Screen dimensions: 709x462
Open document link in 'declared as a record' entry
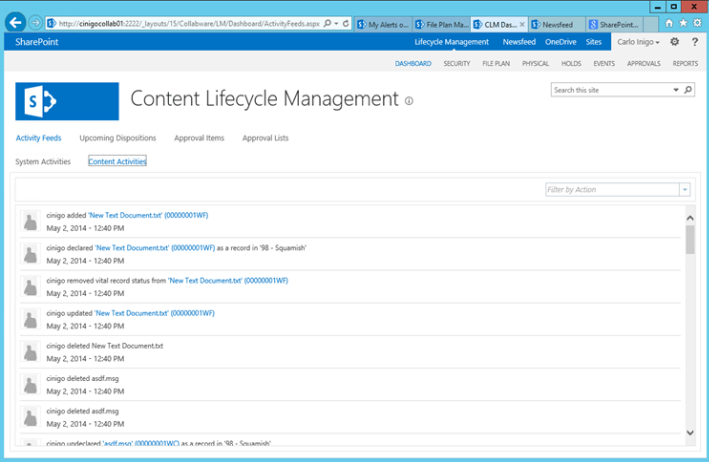pyautogui.click(x=155, y=248)
